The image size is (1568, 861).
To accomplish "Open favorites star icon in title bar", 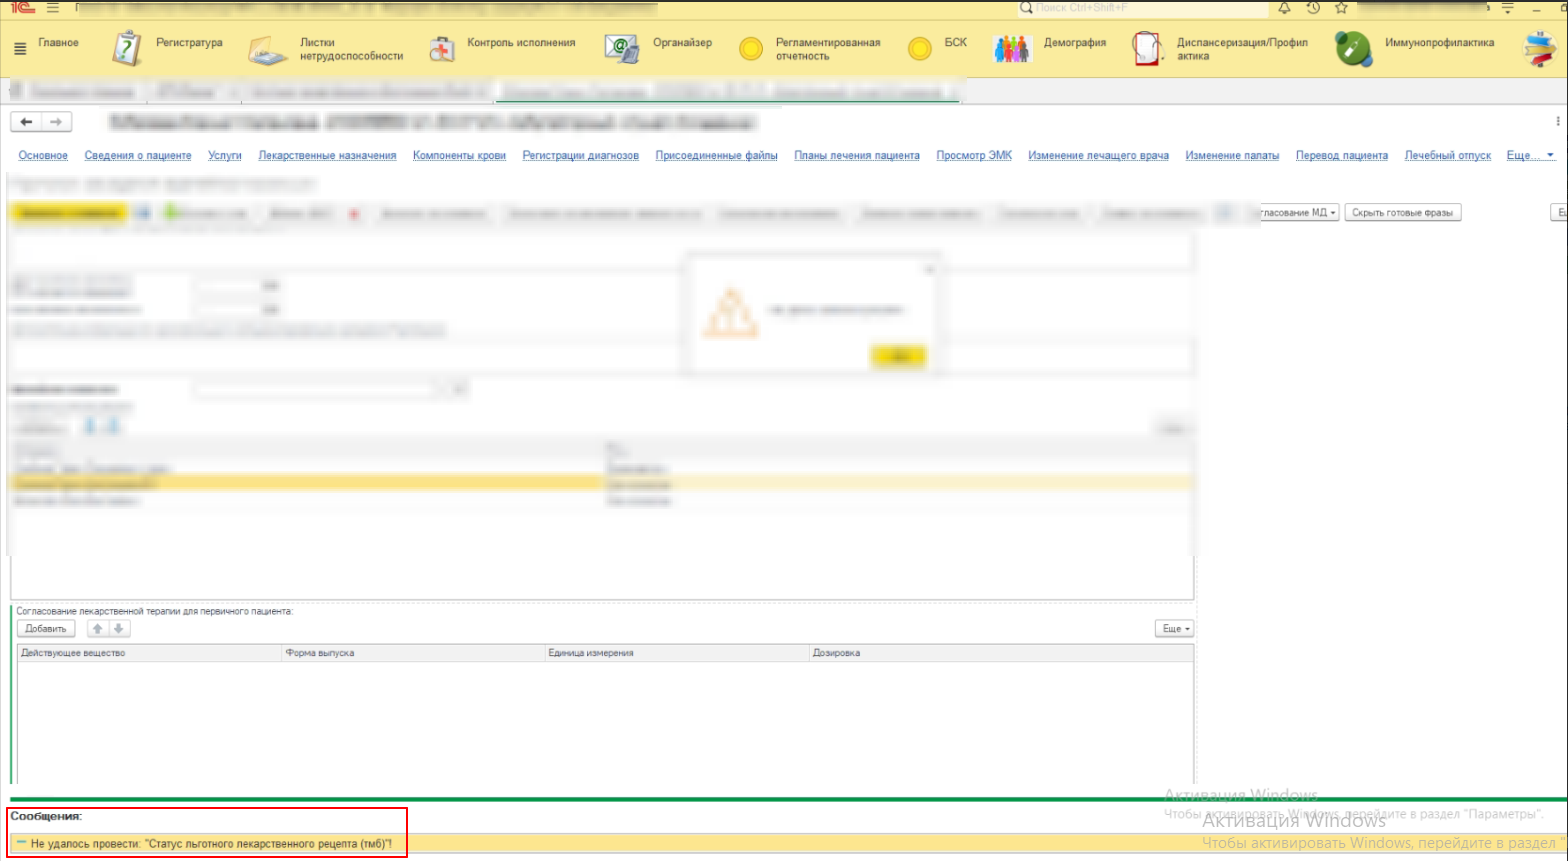I will tap(1342, 8).
